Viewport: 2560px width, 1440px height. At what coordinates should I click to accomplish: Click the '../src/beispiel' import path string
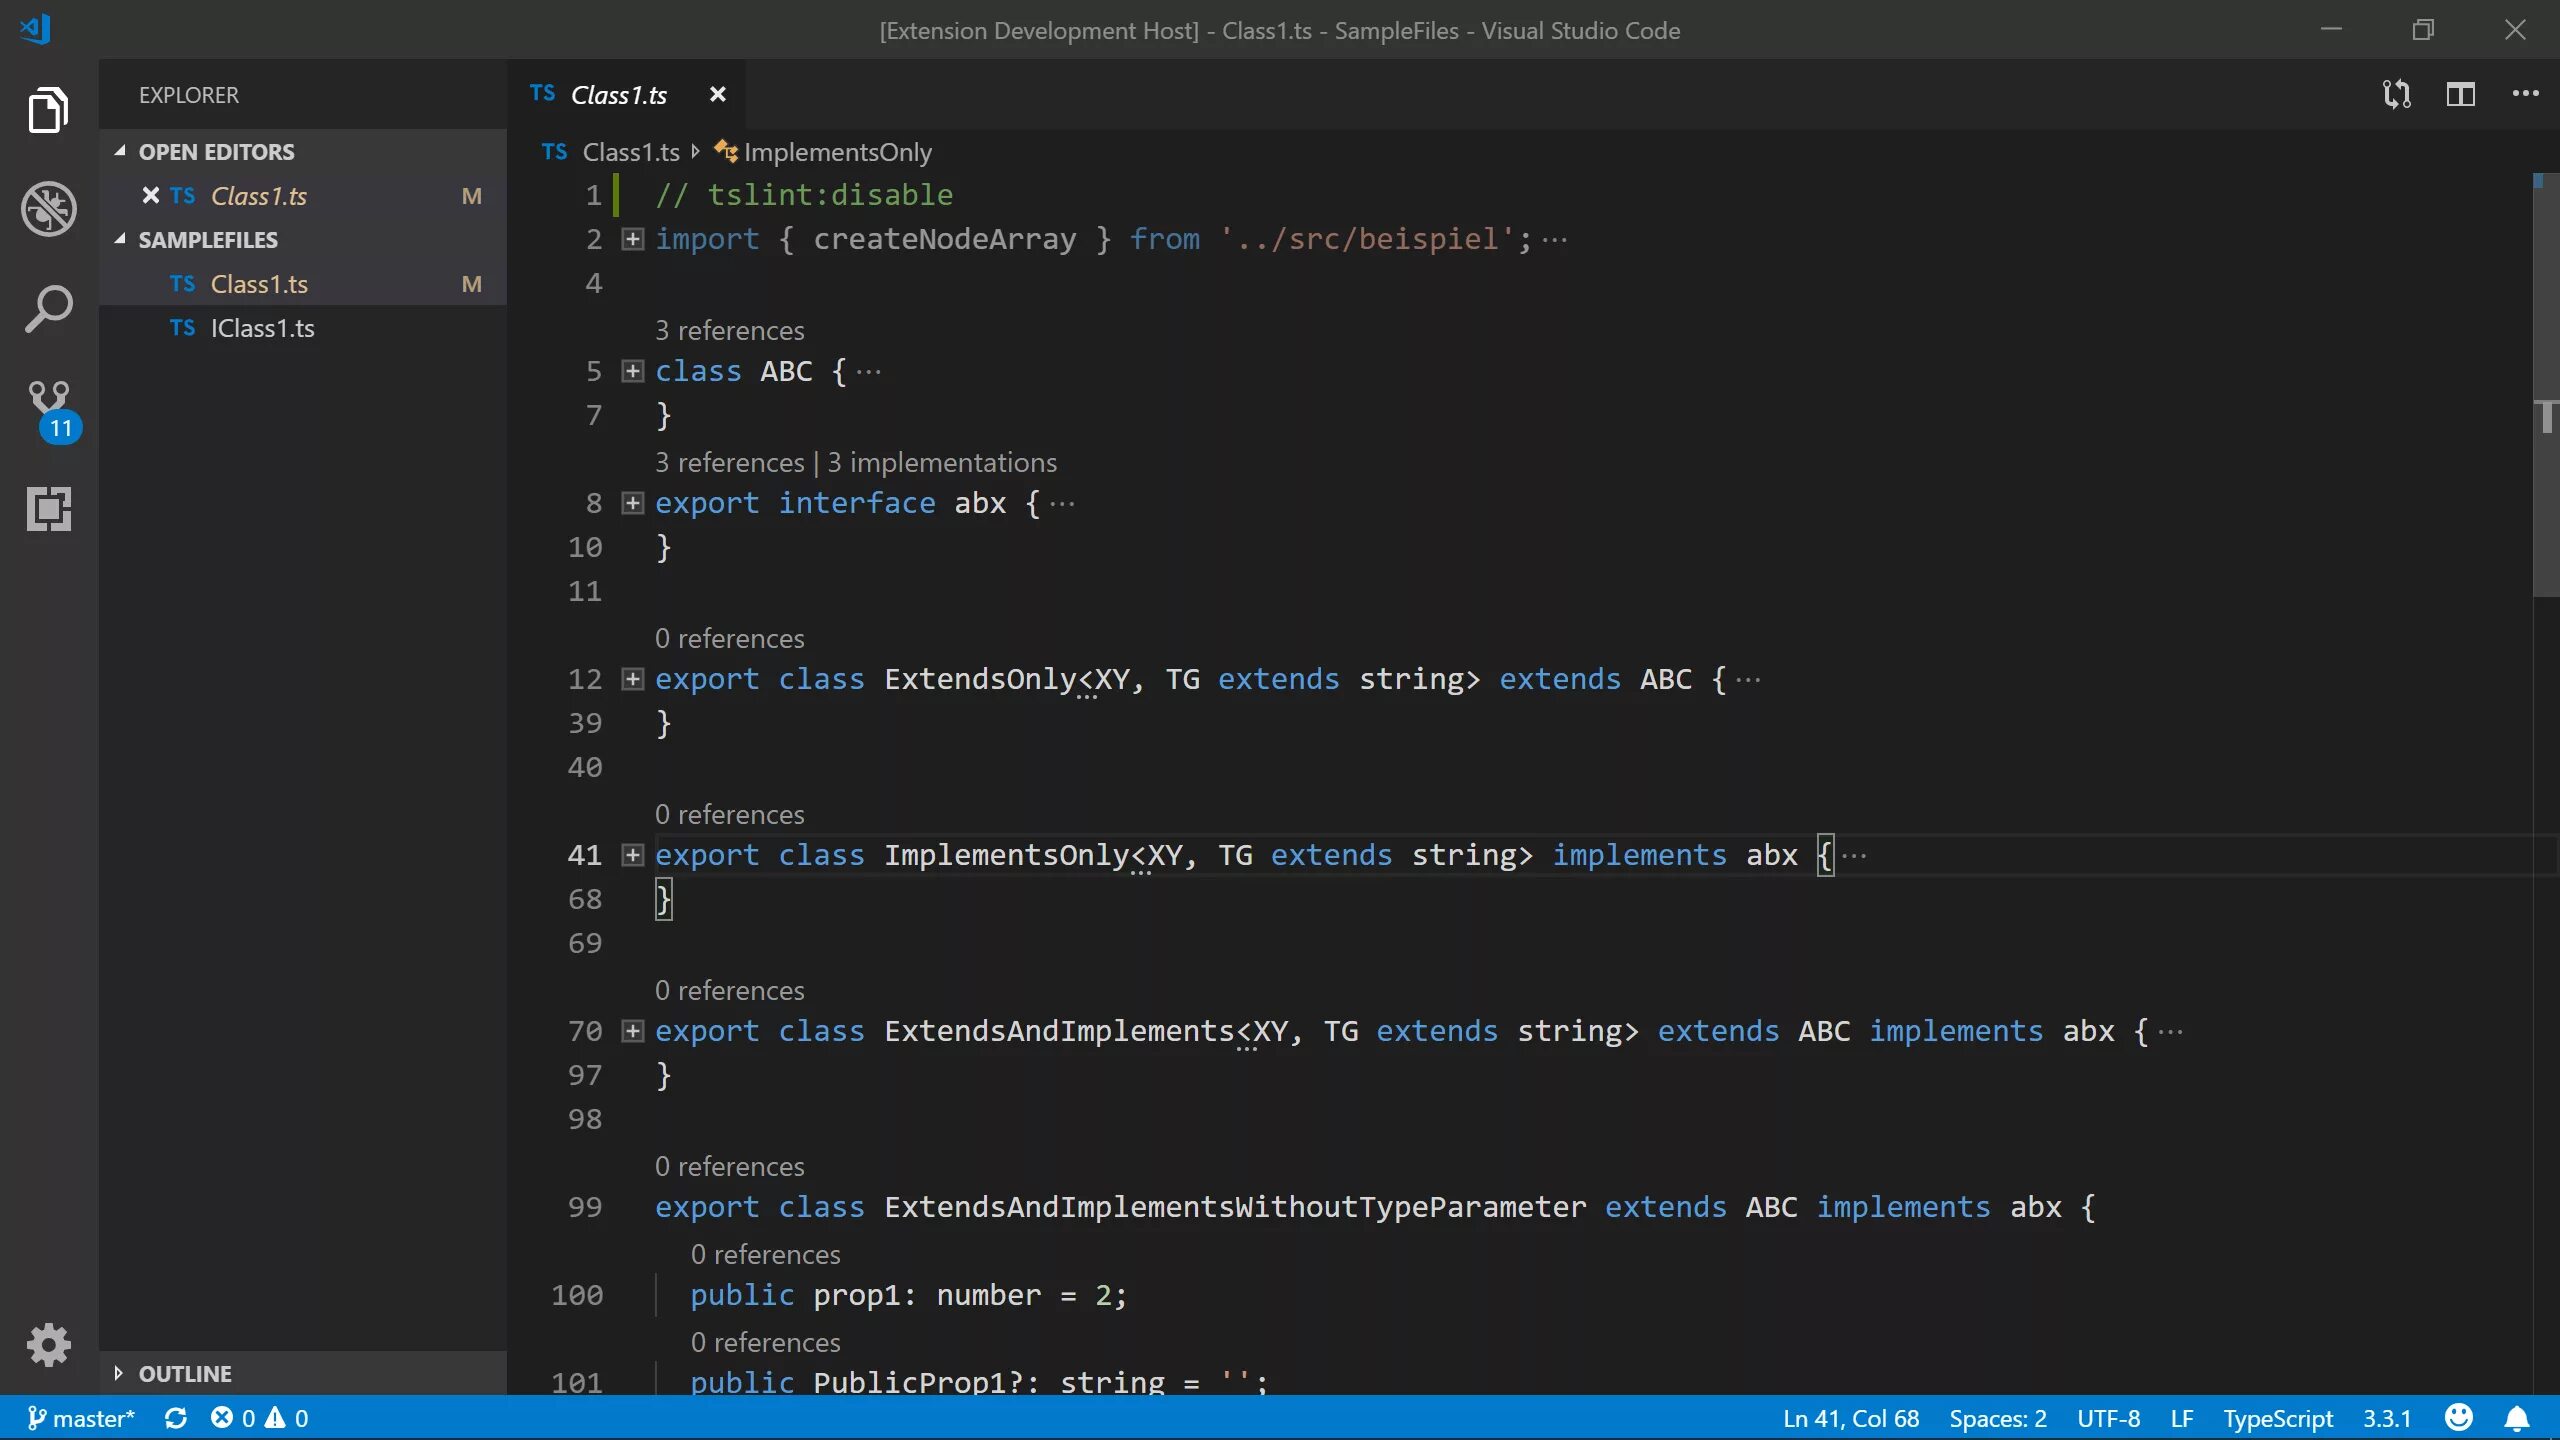pyautogui.click(x=1366, y=239)
